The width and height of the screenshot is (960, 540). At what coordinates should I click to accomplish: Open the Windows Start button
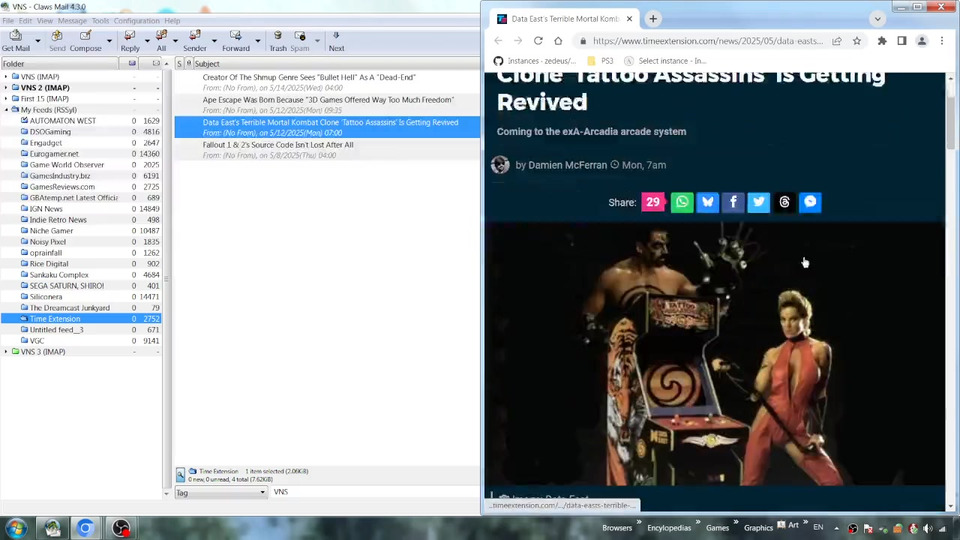point(17,528)
